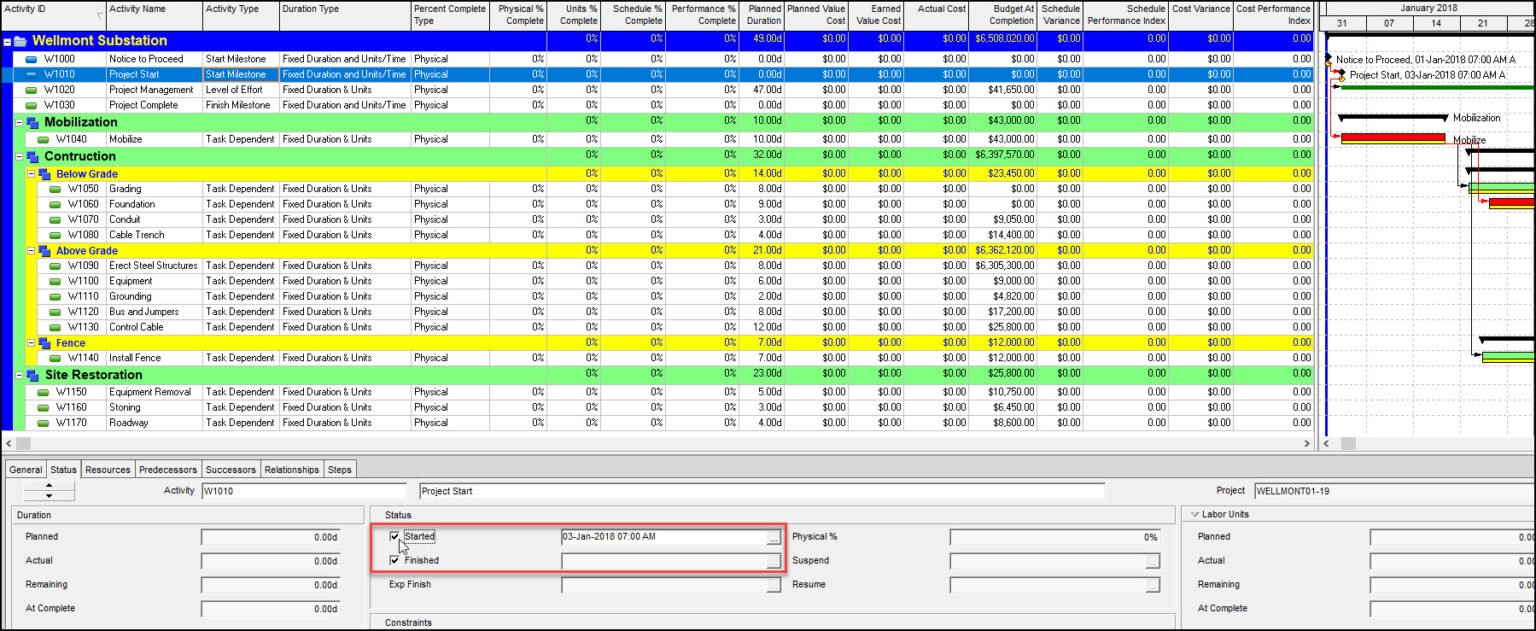Click the Fence WBS icon

pyautogui.click(x=43, y=342)
